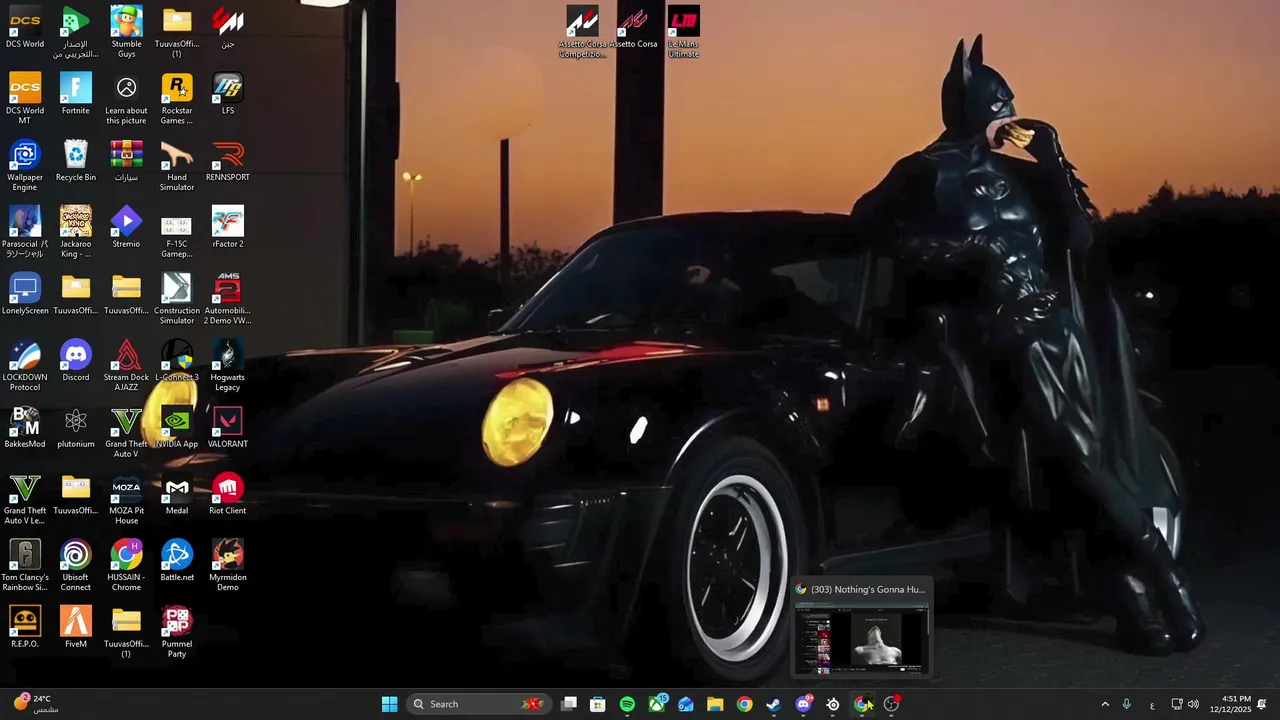
Task: Open the Medal desktop shortcut
Action: pos(177,494)
